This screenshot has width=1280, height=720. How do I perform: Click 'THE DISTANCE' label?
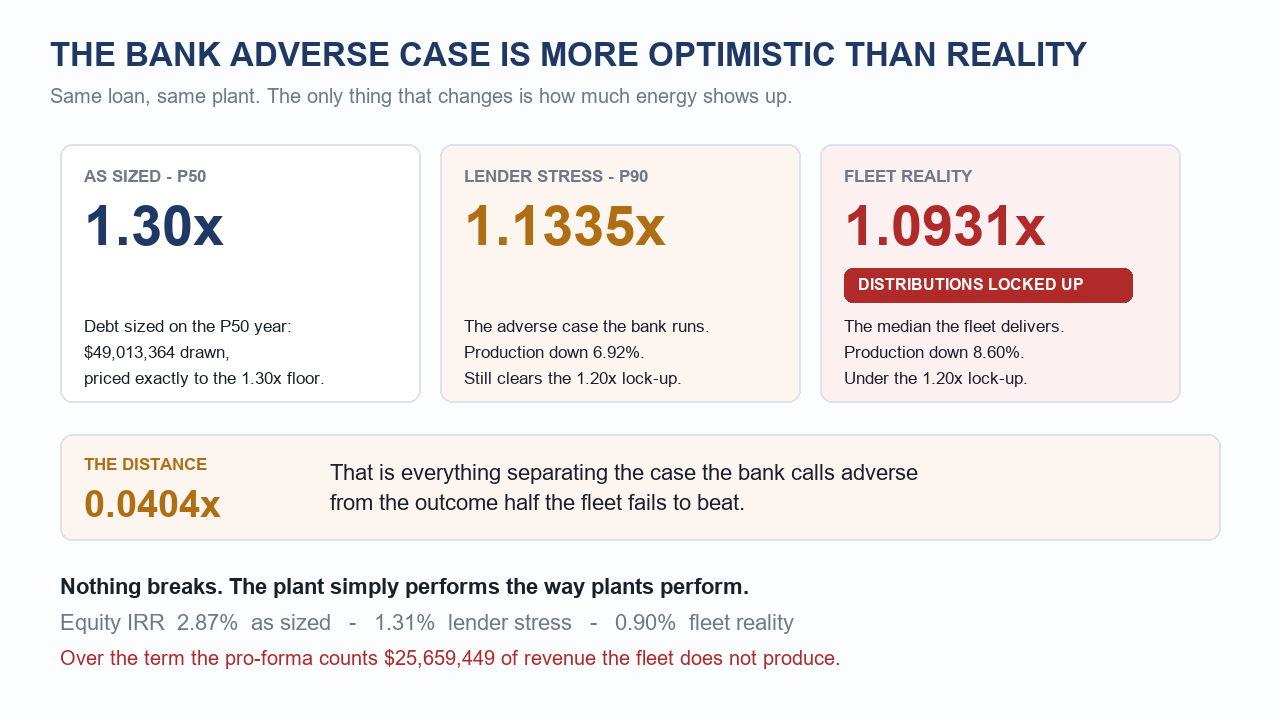click(x=146, y=465)
